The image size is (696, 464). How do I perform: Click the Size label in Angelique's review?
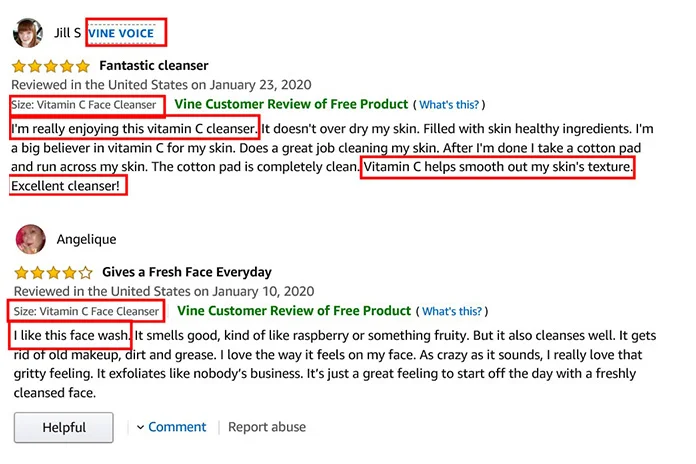tap(86, 311)
